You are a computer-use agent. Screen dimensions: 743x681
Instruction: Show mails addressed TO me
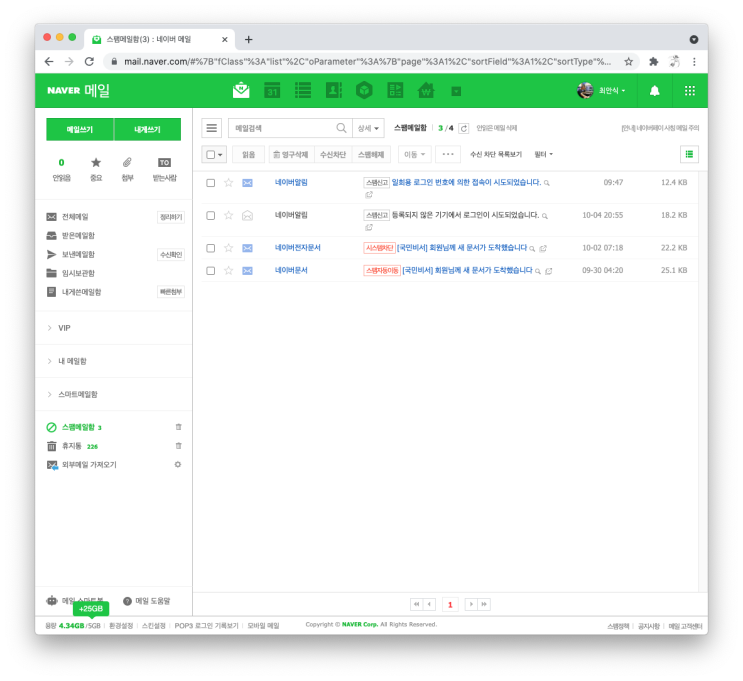[164, 169]
